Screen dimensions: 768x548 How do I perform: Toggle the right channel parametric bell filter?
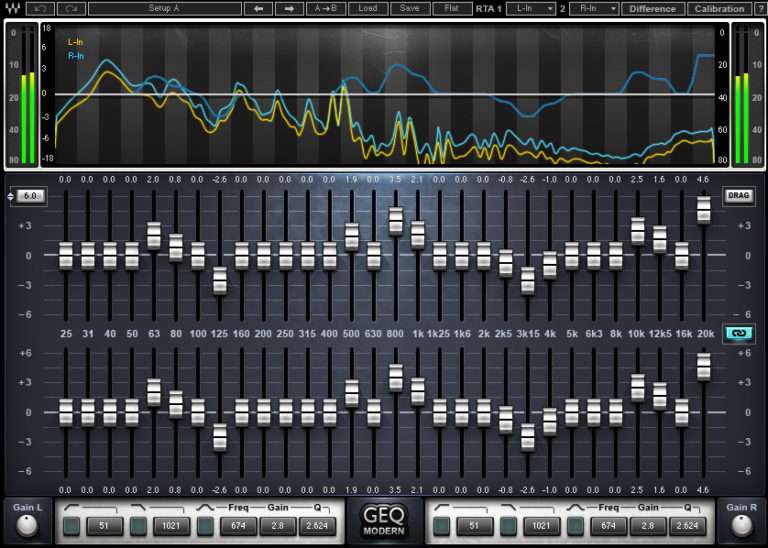575,526
